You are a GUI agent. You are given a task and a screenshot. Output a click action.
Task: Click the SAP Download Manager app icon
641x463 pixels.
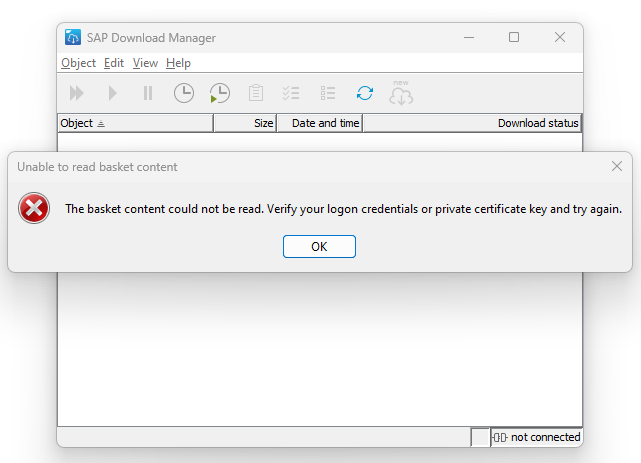click(x=73, y=37)
